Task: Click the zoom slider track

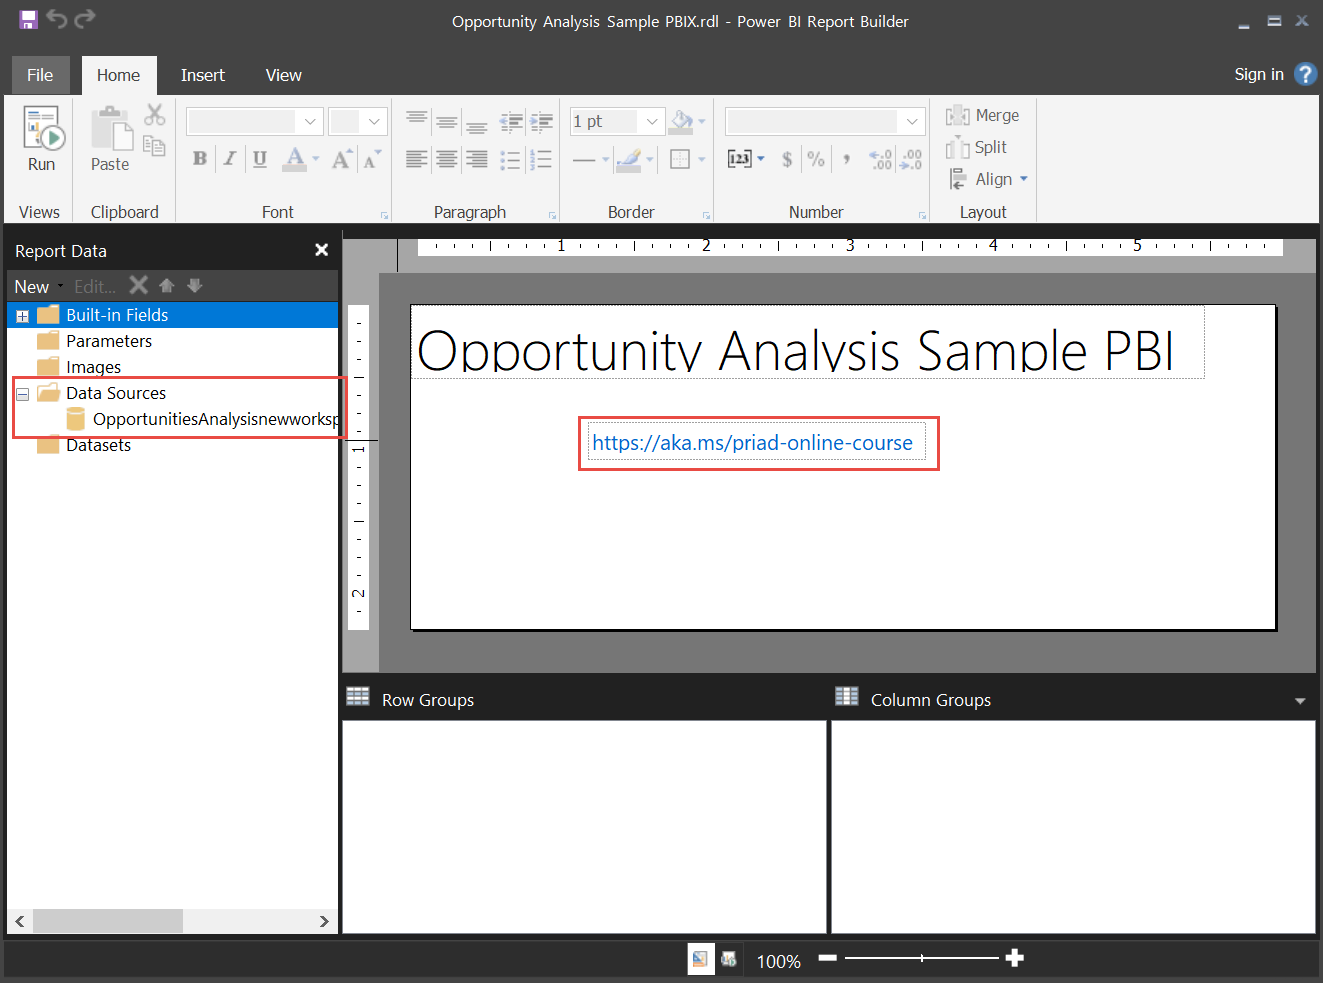Action: click(921, 958)
